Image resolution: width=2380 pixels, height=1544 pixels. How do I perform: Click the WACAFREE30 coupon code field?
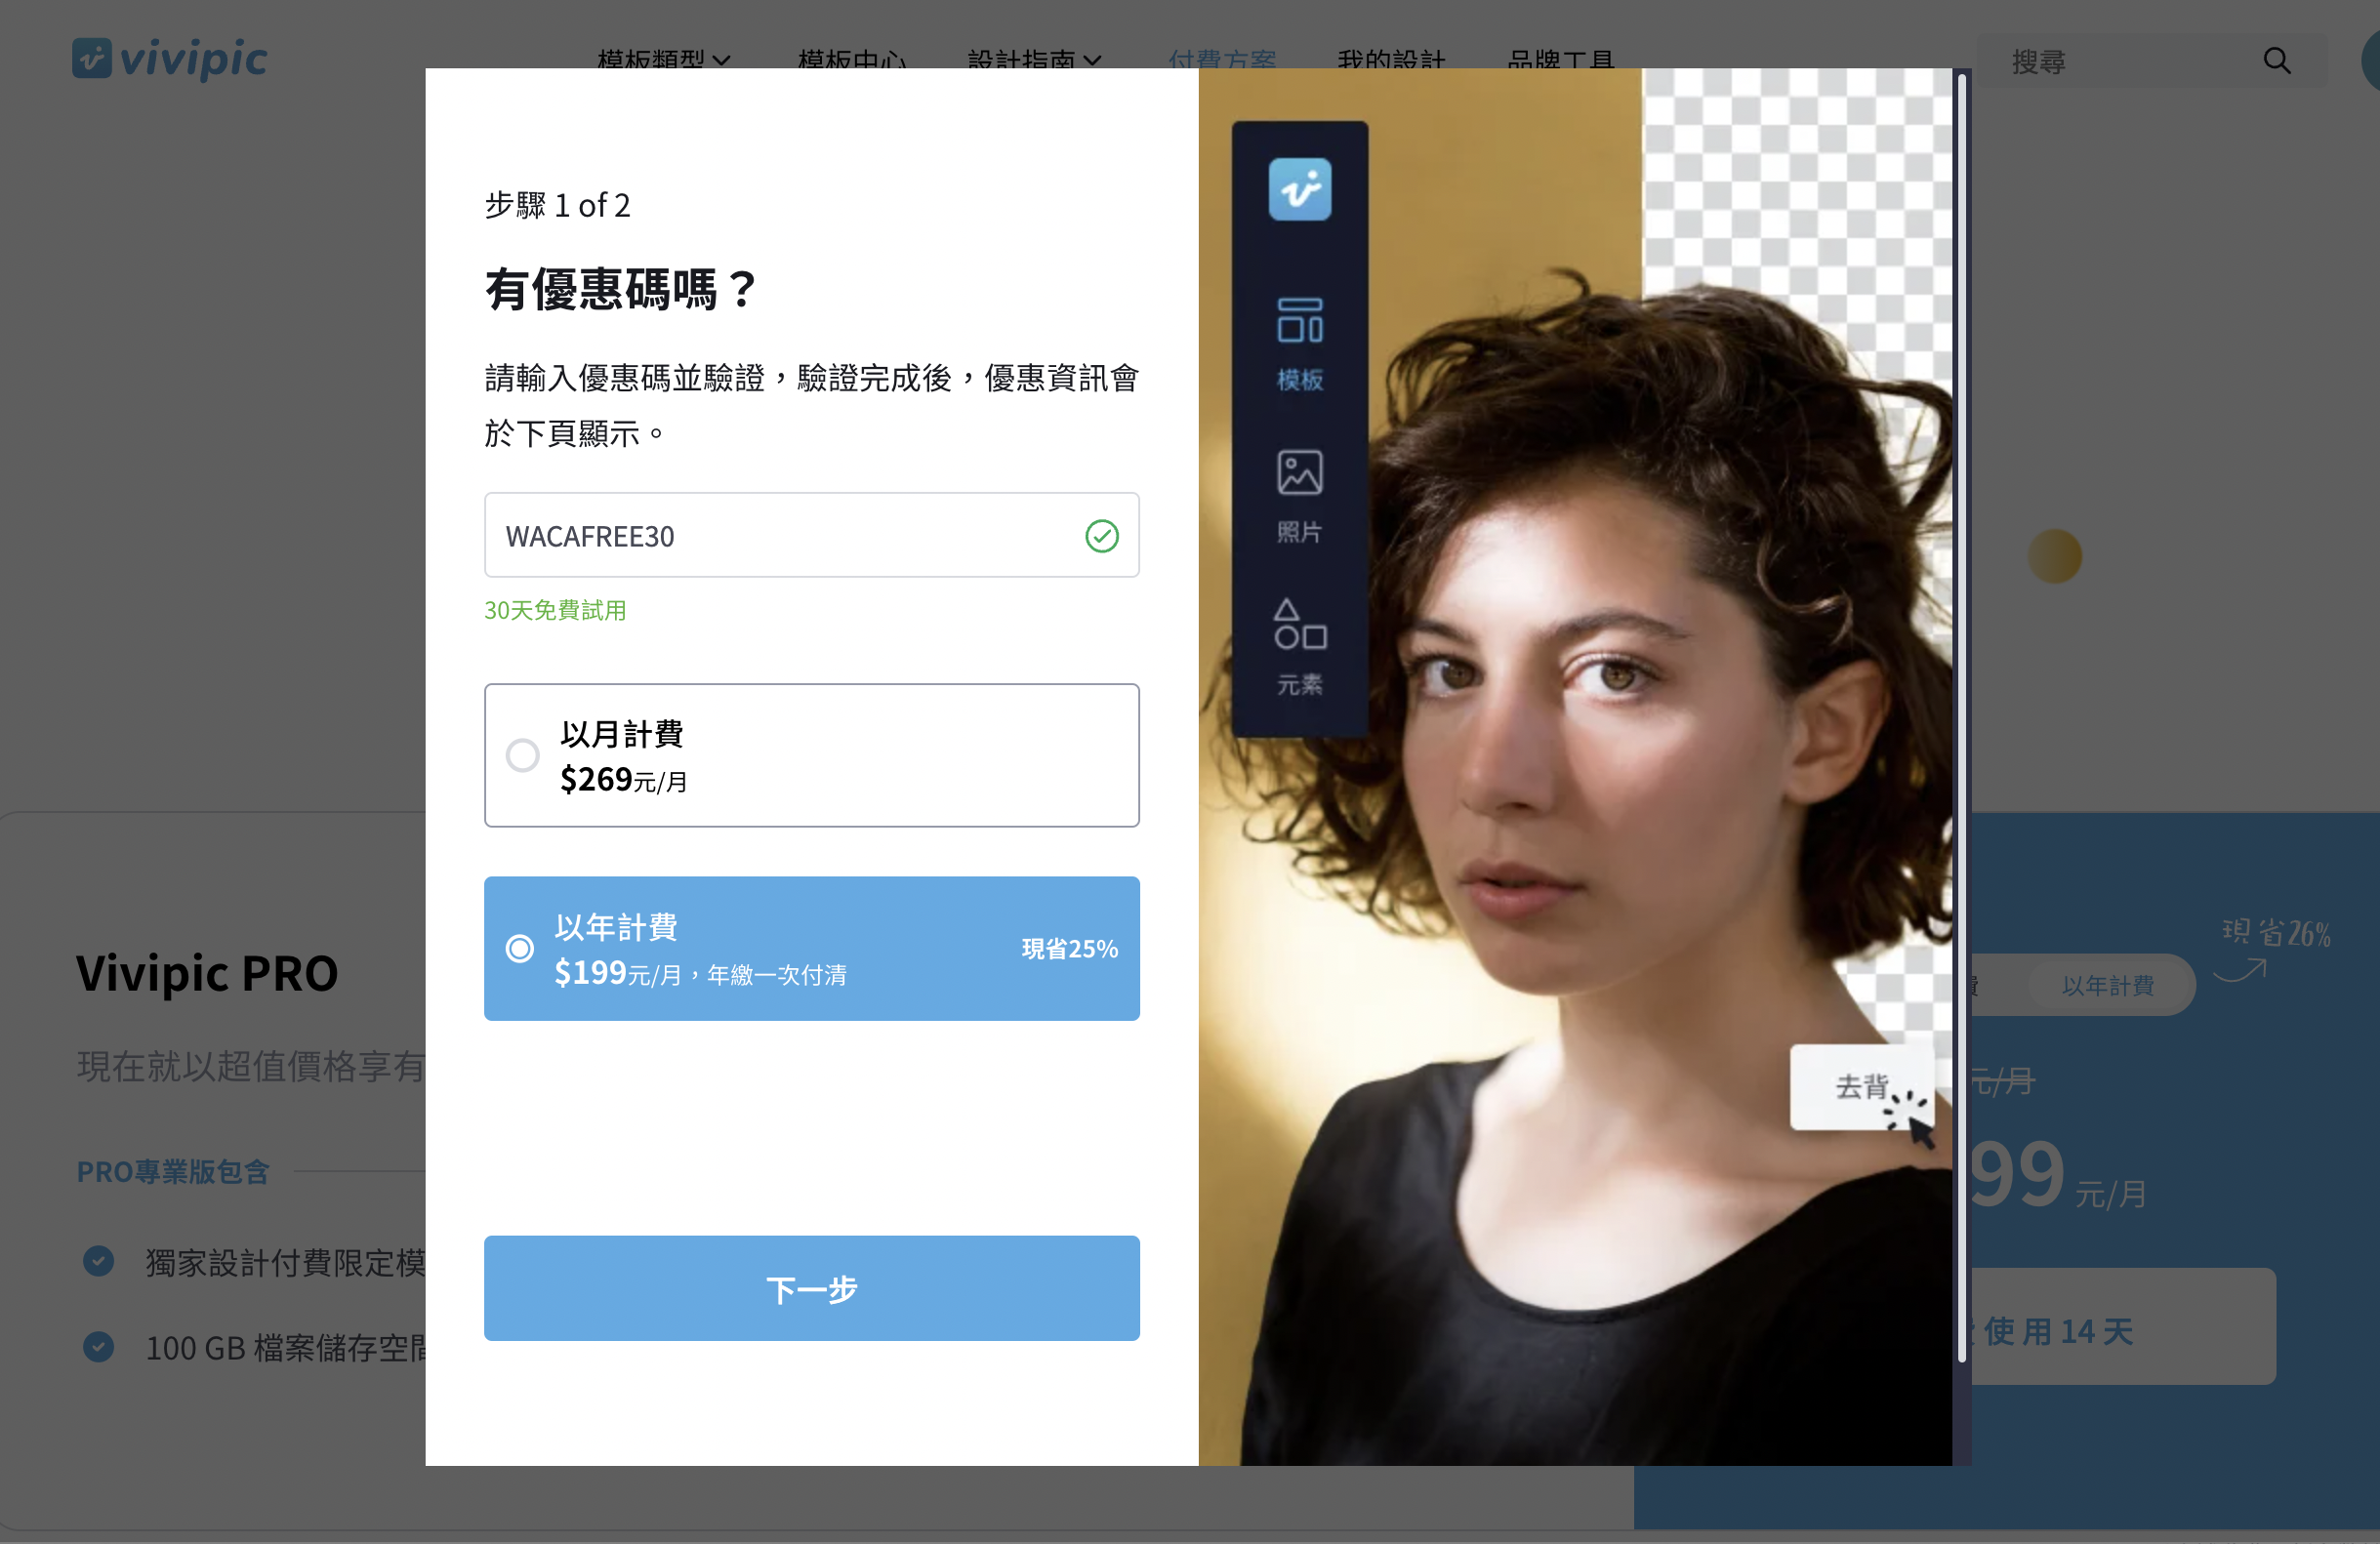pos(812,535)
